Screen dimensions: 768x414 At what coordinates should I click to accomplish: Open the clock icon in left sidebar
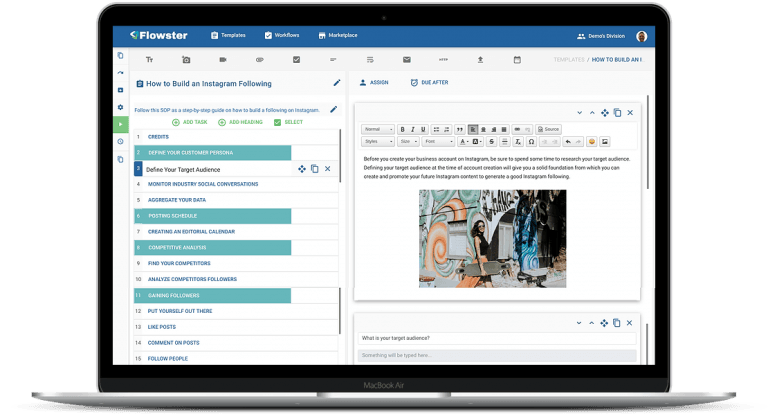click(x=120, y=141)
